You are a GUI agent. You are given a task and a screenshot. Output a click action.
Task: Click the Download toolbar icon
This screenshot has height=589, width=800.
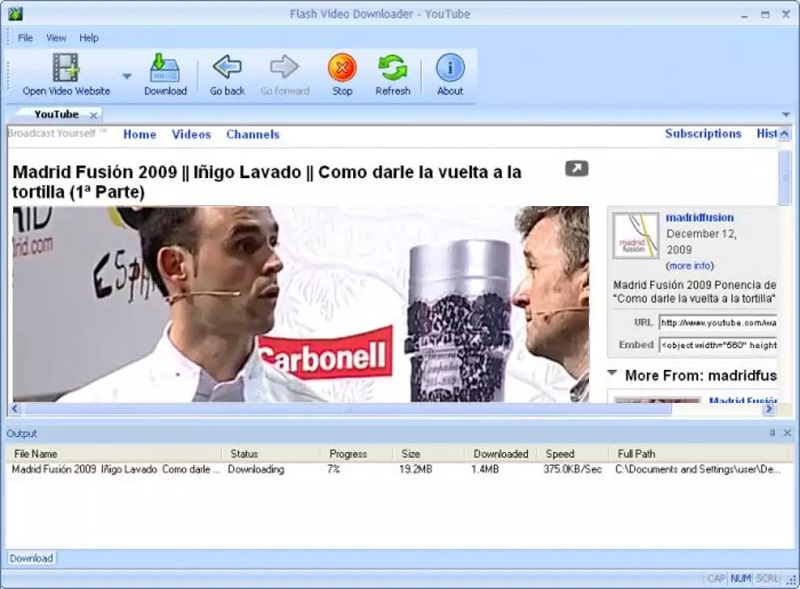165,67
